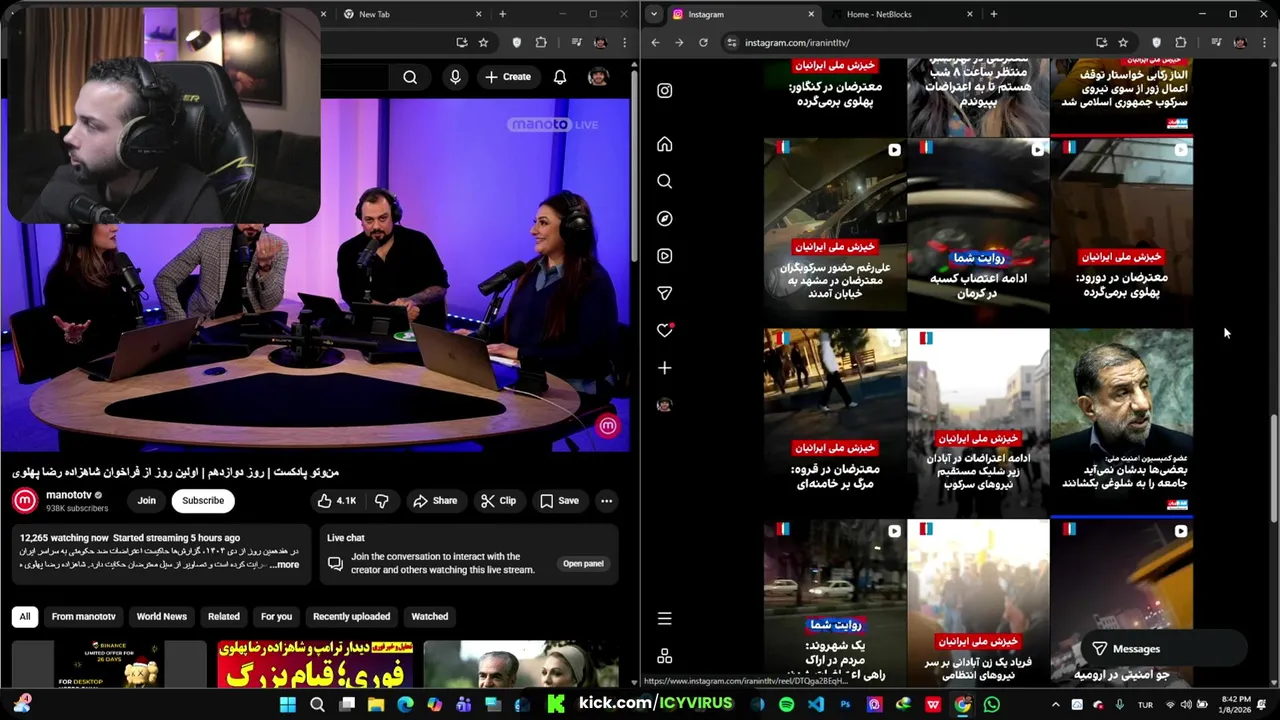The width and height of the screenshot is (1280, 720).
Task: Show hidden system tray icons
Action: (1055, 705)
